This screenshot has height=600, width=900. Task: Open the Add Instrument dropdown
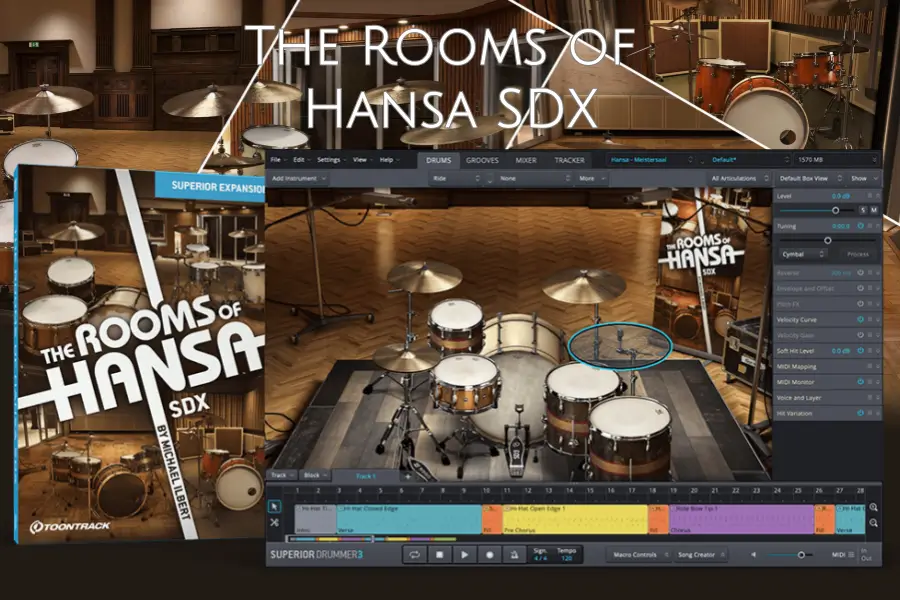[298, 179]
